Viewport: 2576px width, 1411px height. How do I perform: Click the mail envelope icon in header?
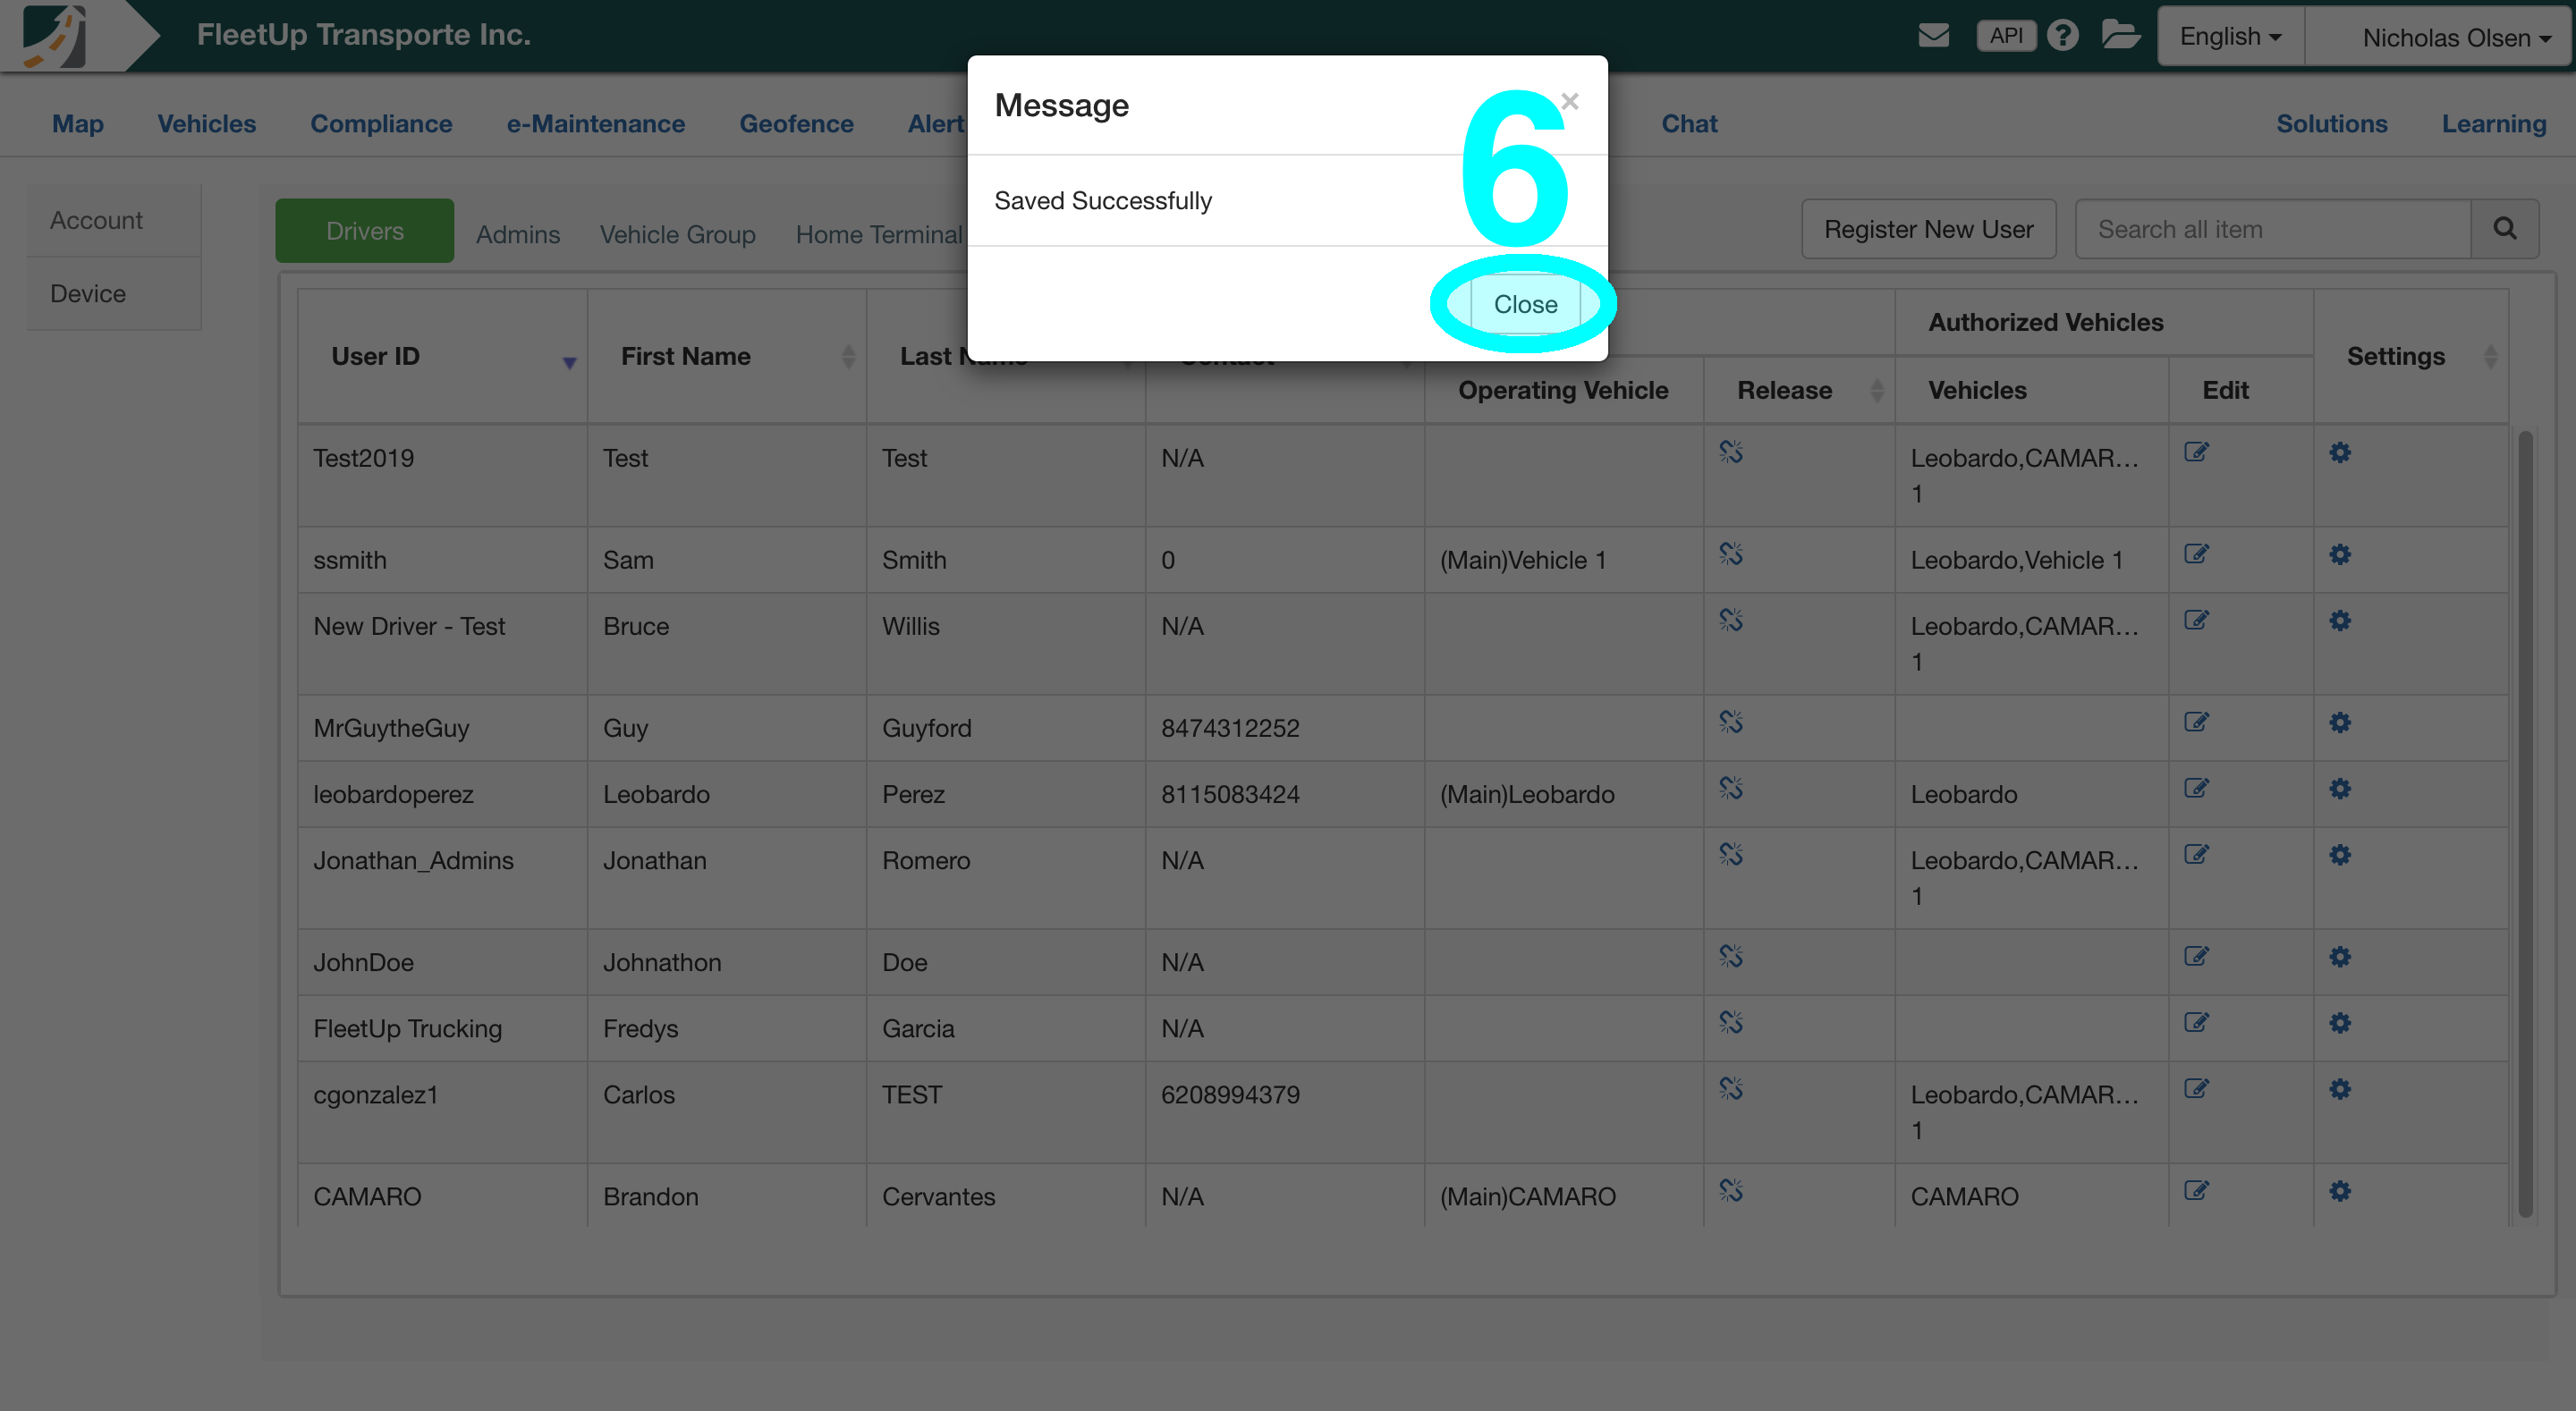coord(1934,36)
